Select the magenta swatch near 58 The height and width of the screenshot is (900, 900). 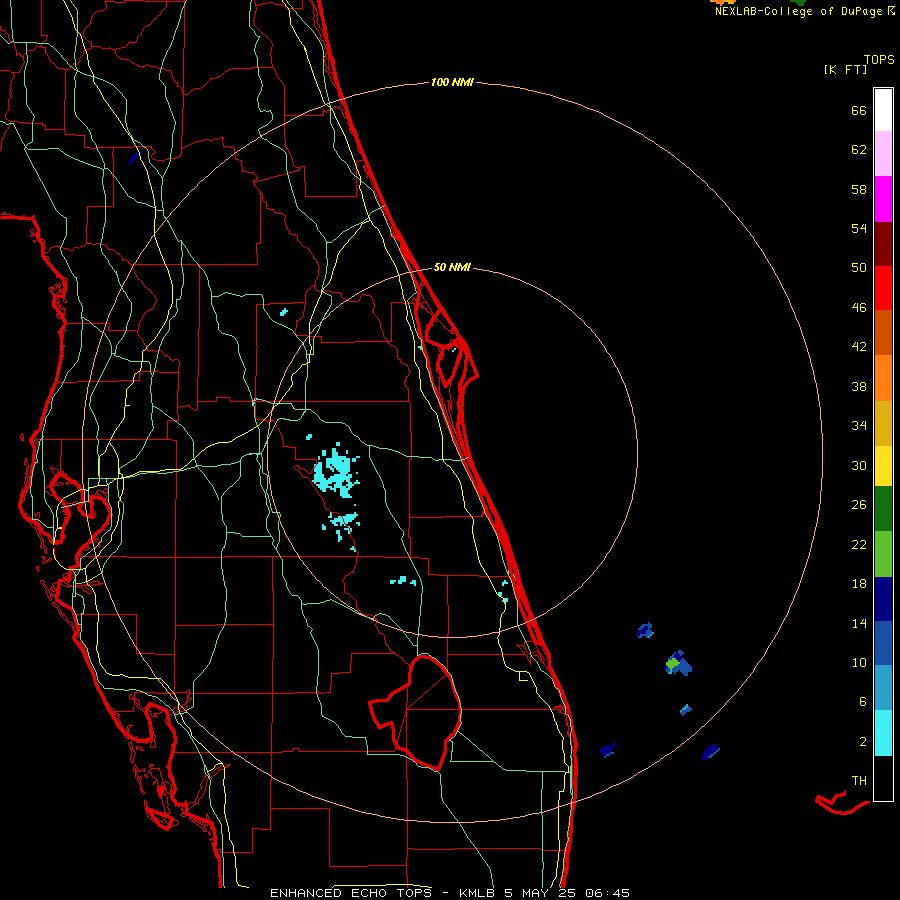click(883, 199)
